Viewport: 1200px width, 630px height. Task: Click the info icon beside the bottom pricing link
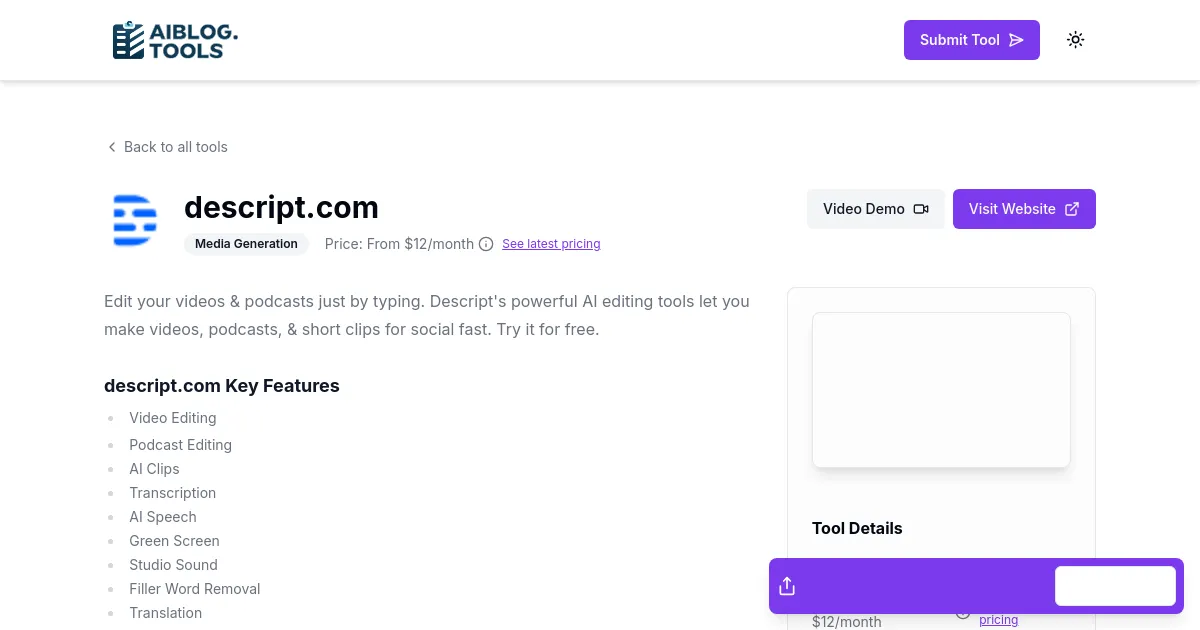tap(963, 611)
